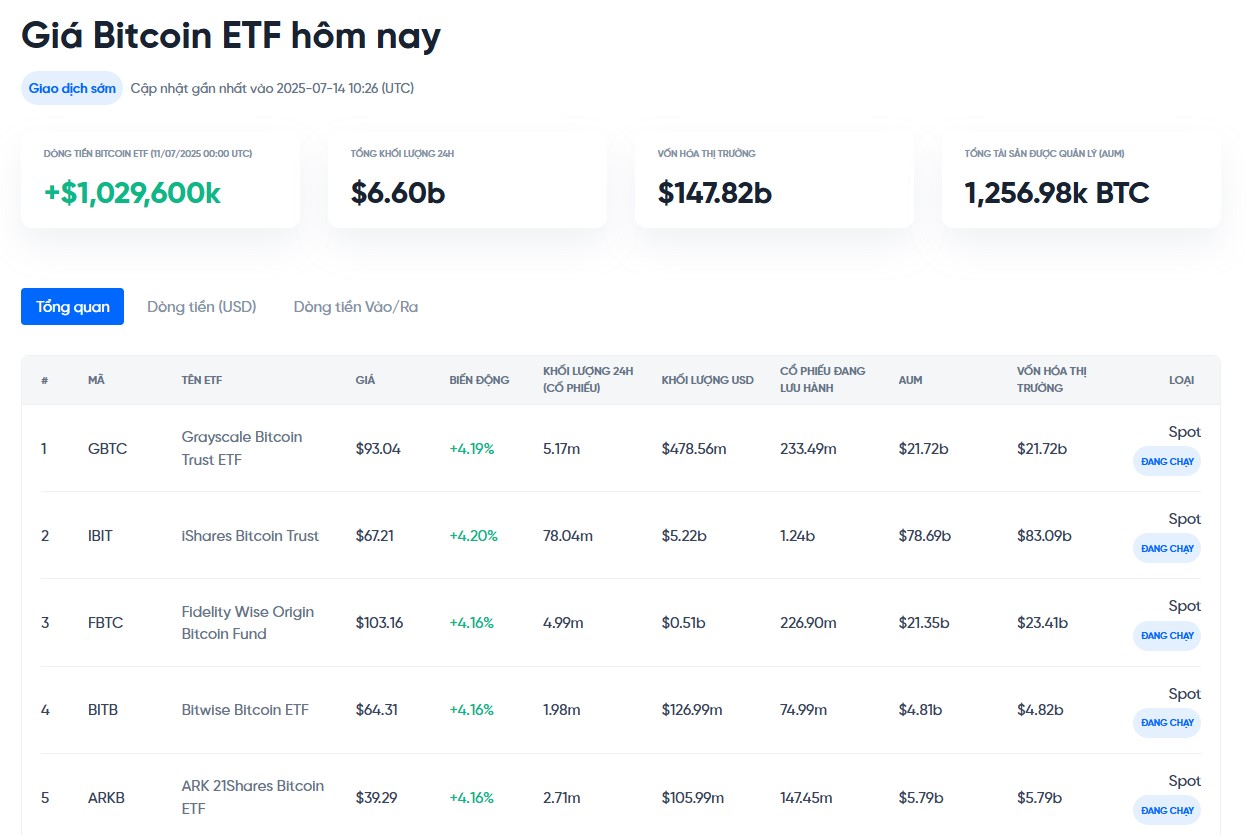Click ĐANG CHẠY badge in IBIT row
The height and width of the screenshot is (835, 1246).
coord(1167,548)
